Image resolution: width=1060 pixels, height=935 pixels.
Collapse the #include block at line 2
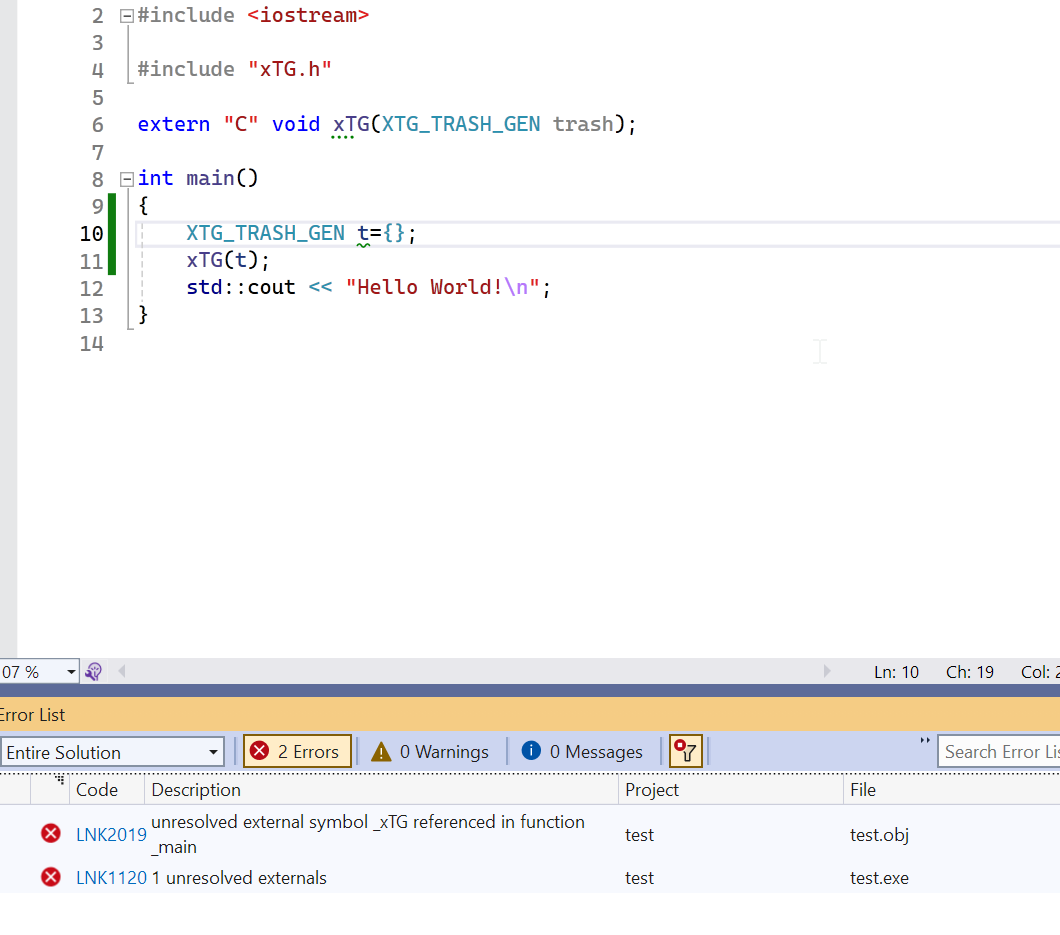coord(126,16)
